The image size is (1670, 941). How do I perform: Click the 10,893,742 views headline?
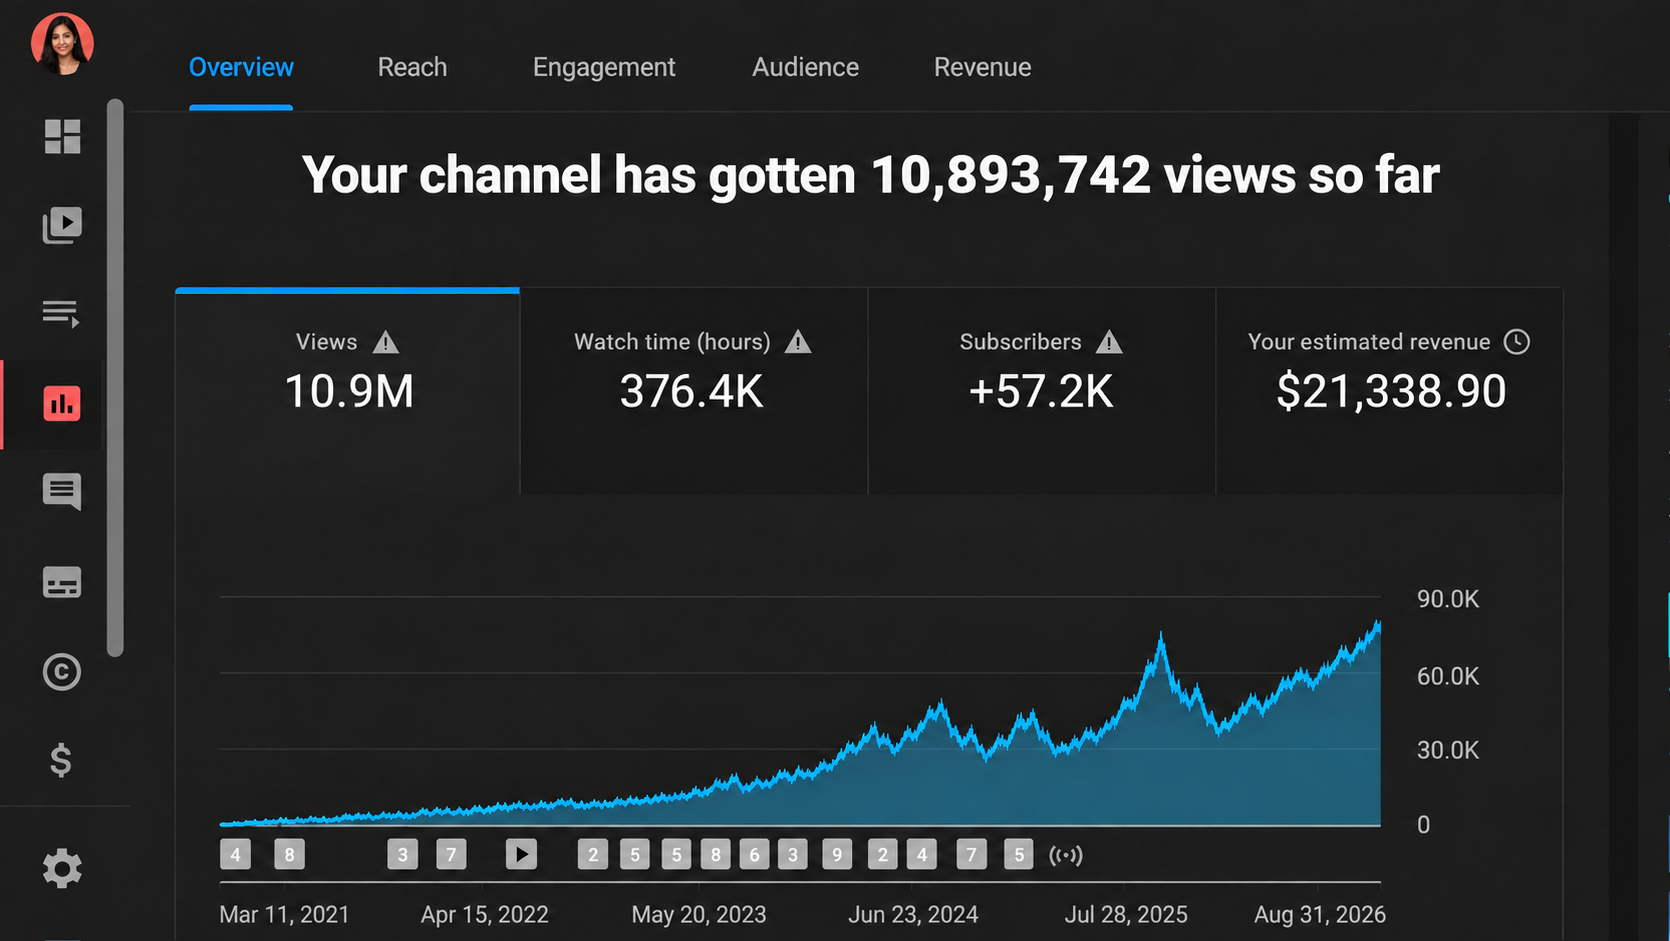pos(871,175)
